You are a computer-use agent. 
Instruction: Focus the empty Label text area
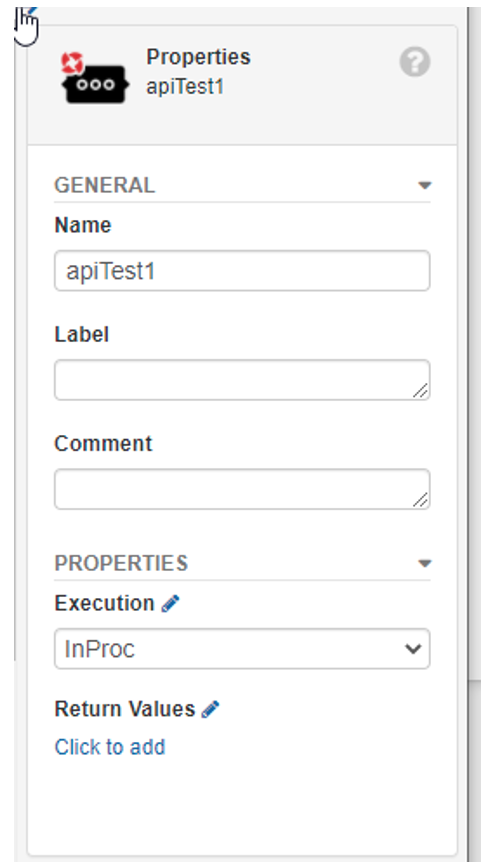tap(242, 380)
